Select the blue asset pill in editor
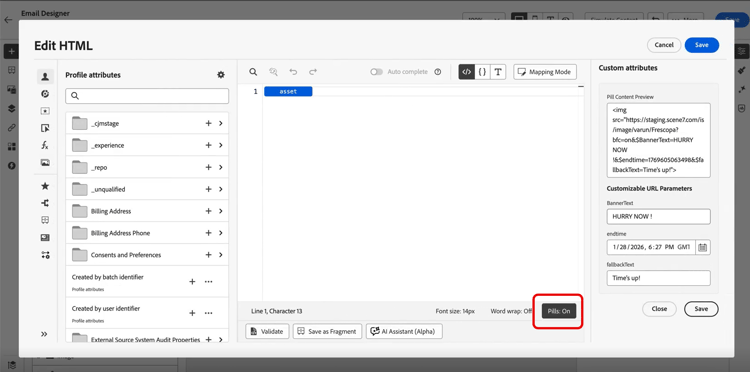Viewport: 750px width, 372px height. point(288,91)
